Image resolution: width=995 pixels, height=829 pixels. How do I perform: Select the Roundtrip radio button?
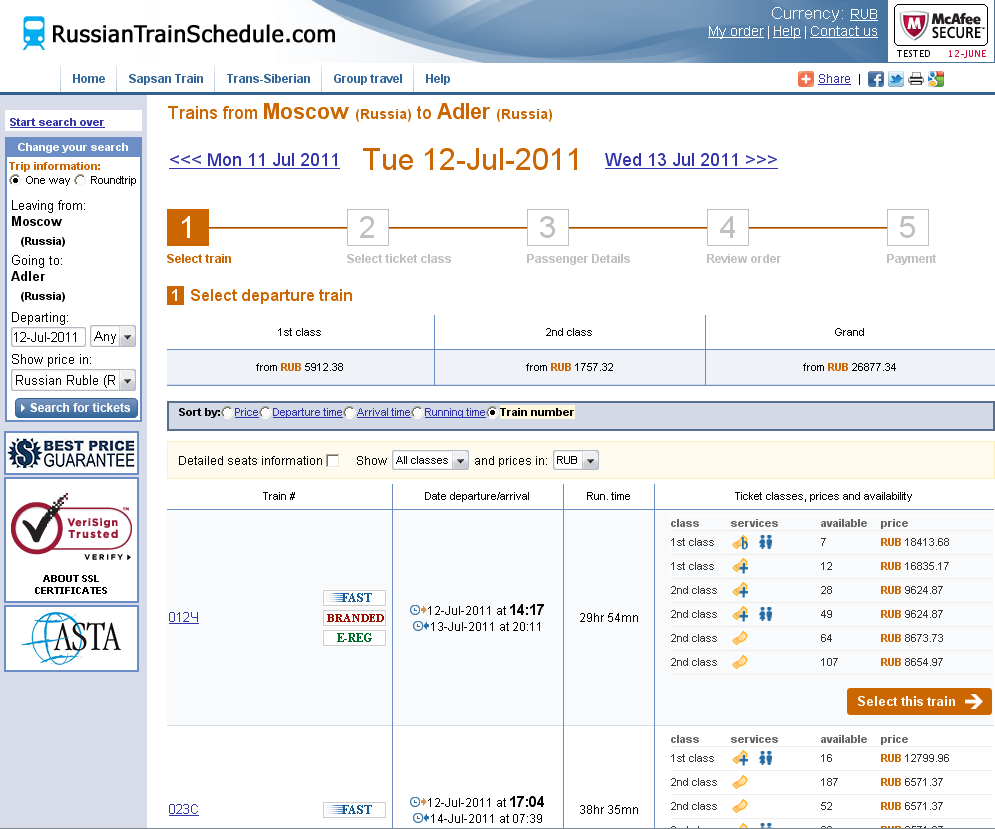[x=80, y=180]
